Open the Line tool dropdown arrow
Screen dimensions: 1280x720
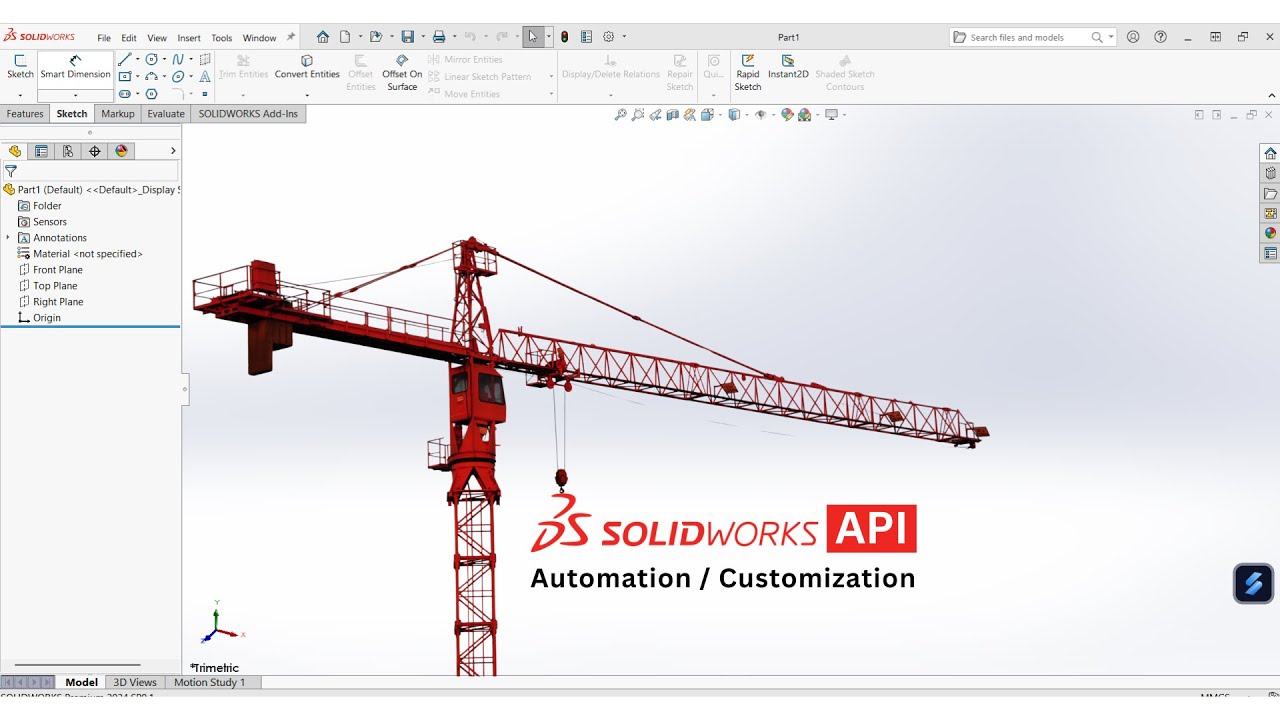(138, 60)
